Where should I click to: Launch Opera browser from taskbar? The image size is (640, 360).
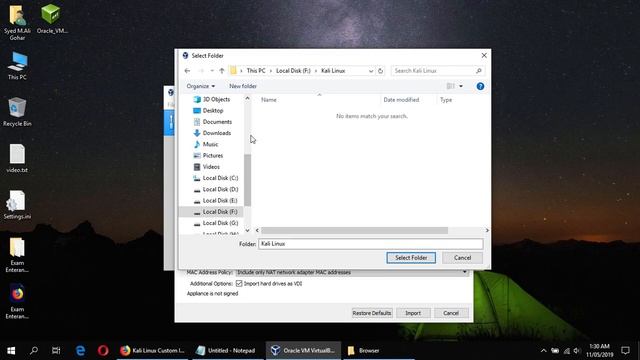point(103,351)
